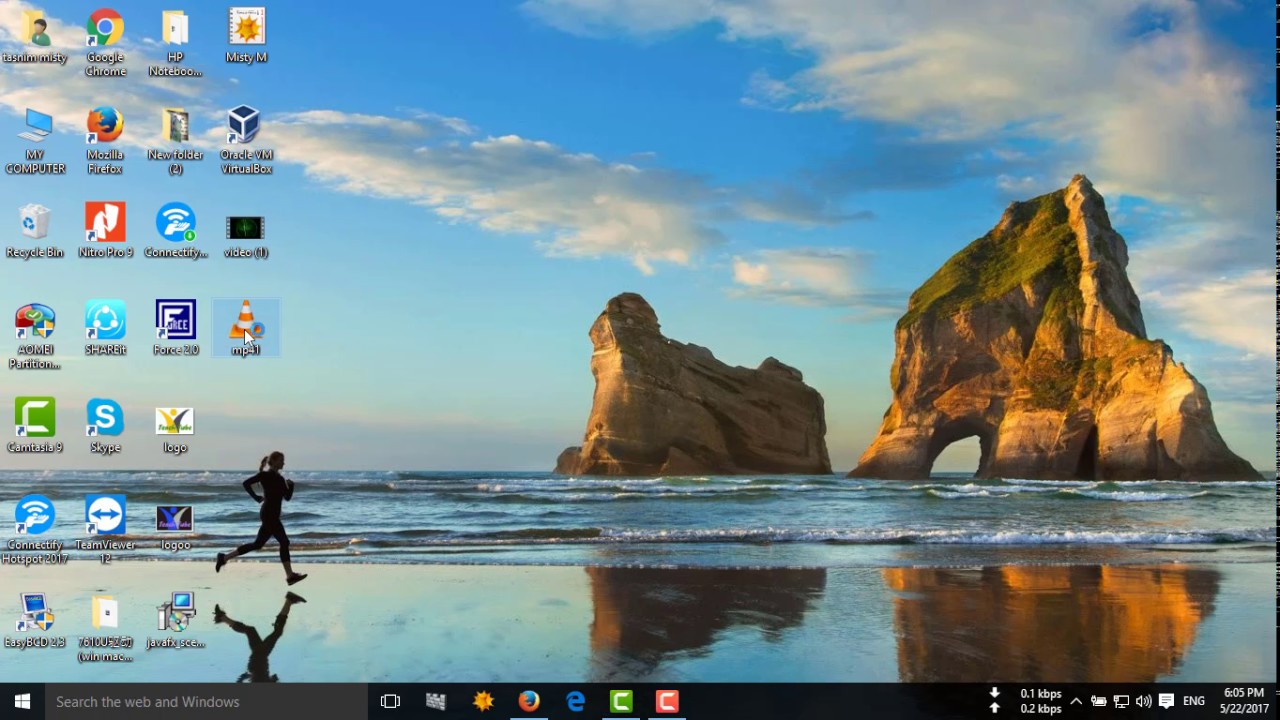Select the MY COMPUTER desktop icon

(x=35, y=140)
